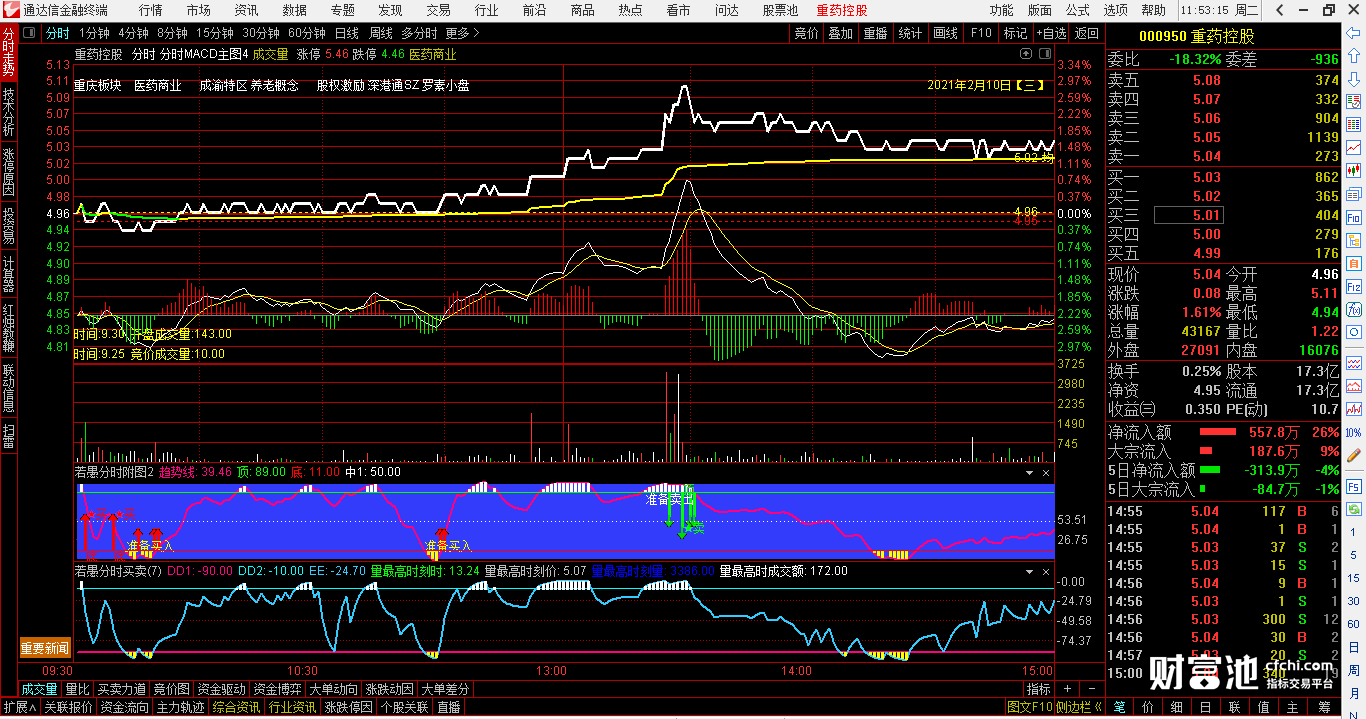Viewport: 1366px width, 719px height.
Task: Open the 若愚分时附图2 panel dropdown arrow
Action: 1029,472
